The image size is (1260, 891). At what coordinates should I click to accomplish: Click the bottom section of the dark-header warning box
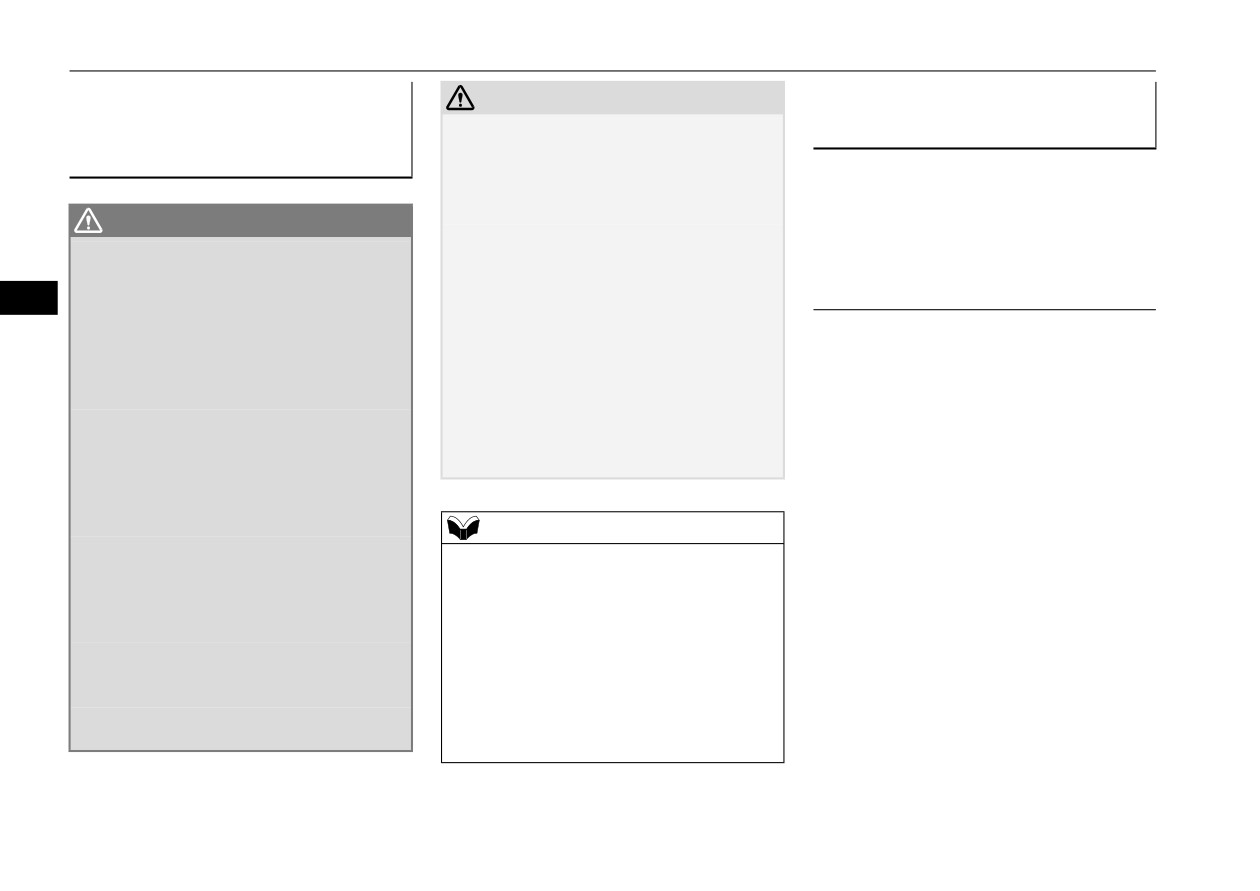(241, 728)
